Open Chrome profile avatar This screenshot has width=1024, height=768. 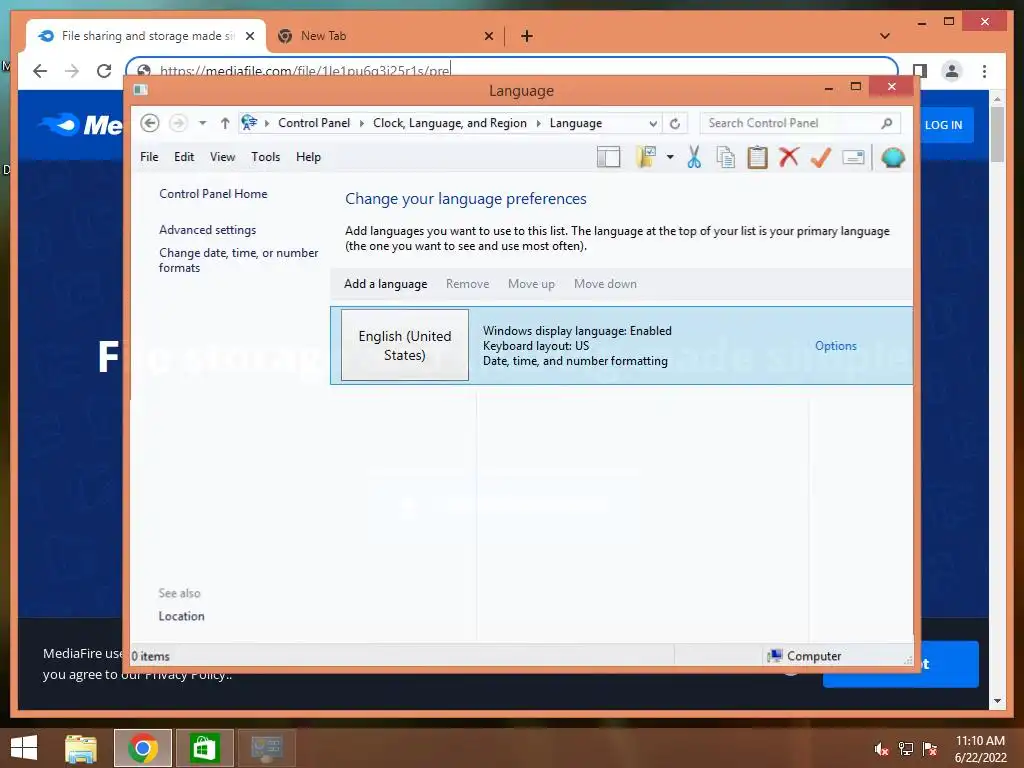[x=952, y=71]
